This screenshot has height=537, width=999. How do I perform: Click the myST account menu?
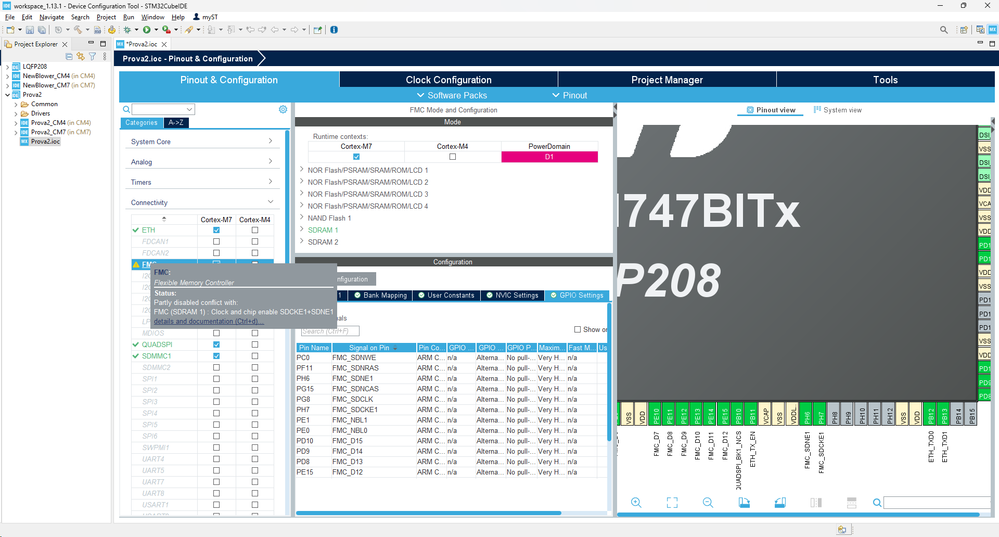pyautogui.click(x=205, y=17)
